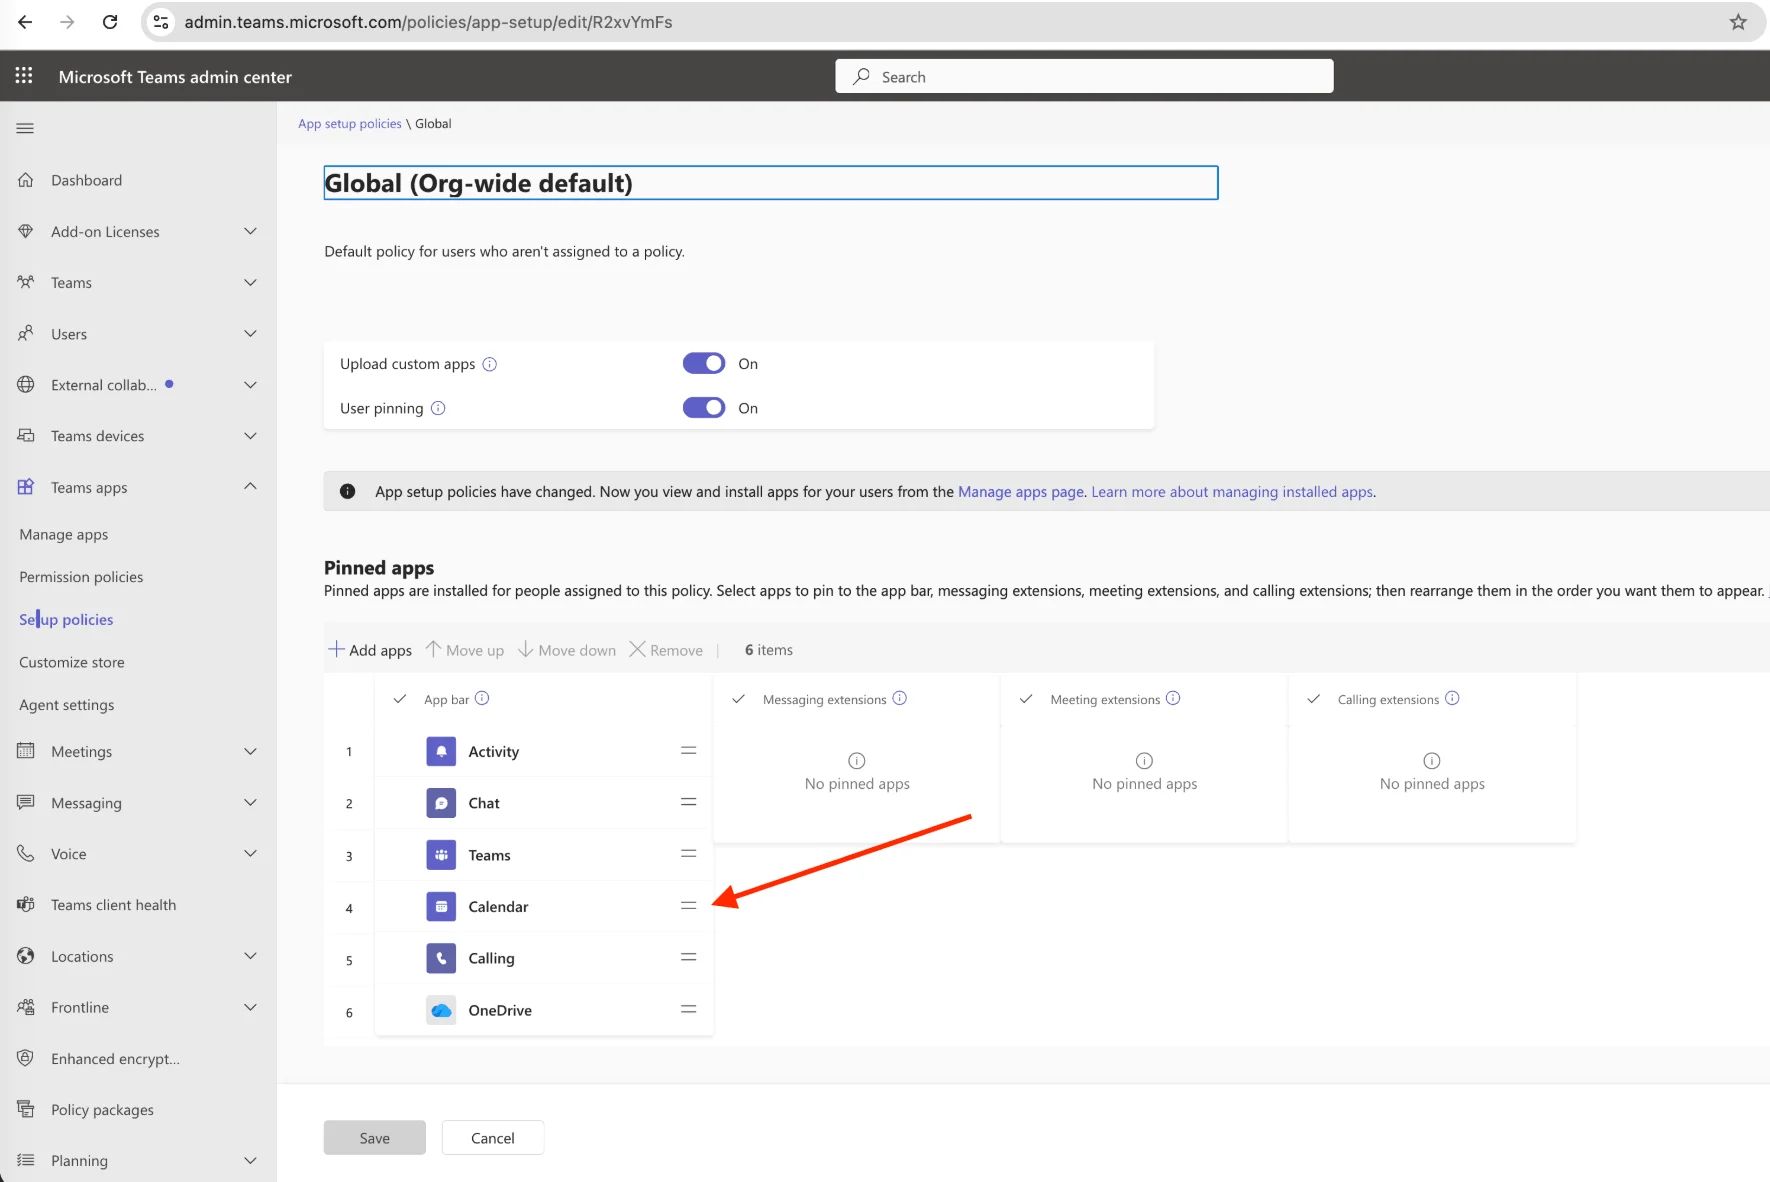This screenshot has width=1770, height=1182.
Task: Grab the Activity row reorder handle
Action: pyautogui.click(x=688, y=750)
